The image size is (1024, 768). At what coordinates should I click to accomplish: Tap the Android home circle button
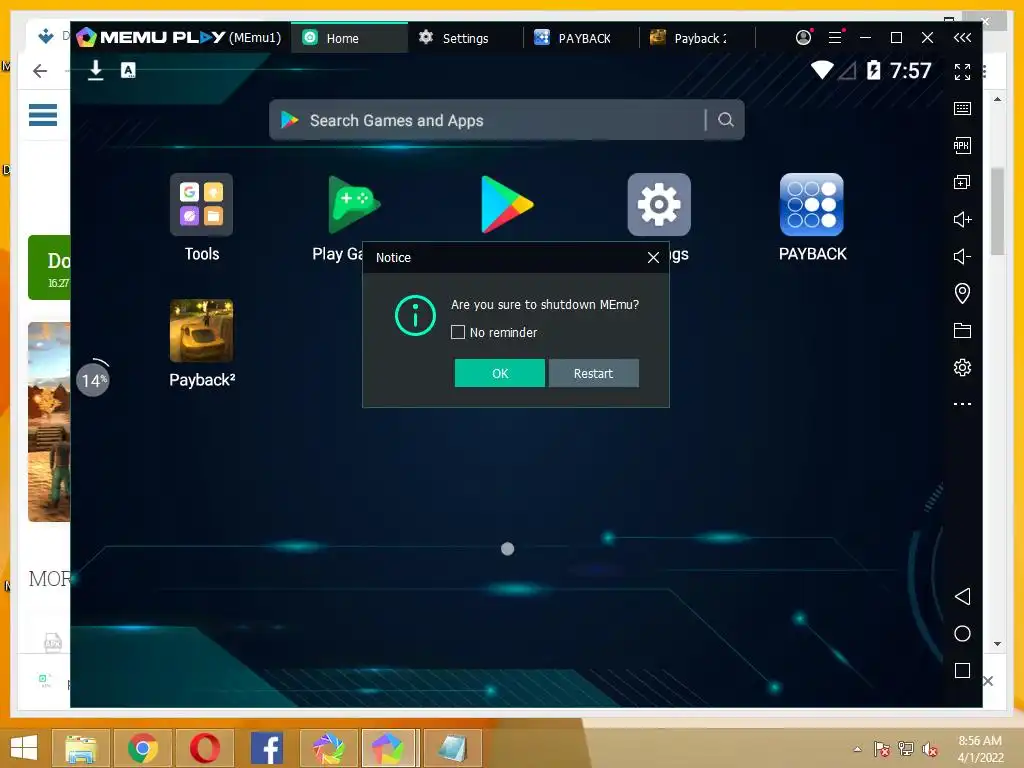tap(962, 633)
